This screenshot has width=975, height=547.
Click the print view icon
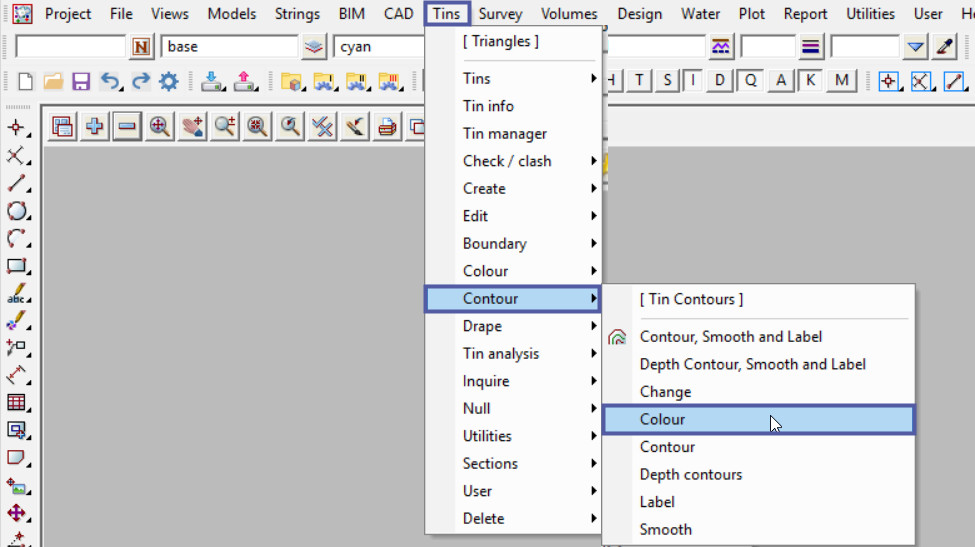pos(386,126)
